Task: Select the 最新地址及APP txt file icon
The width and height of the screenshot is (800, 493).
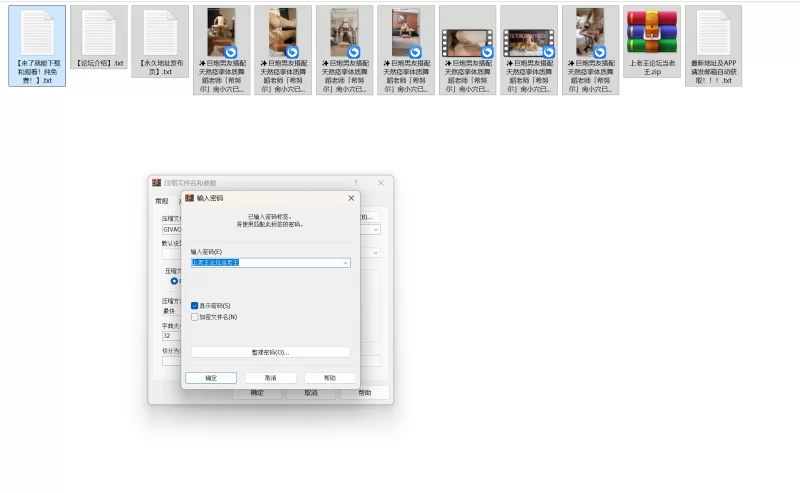Action: click(x=713, y=33)
